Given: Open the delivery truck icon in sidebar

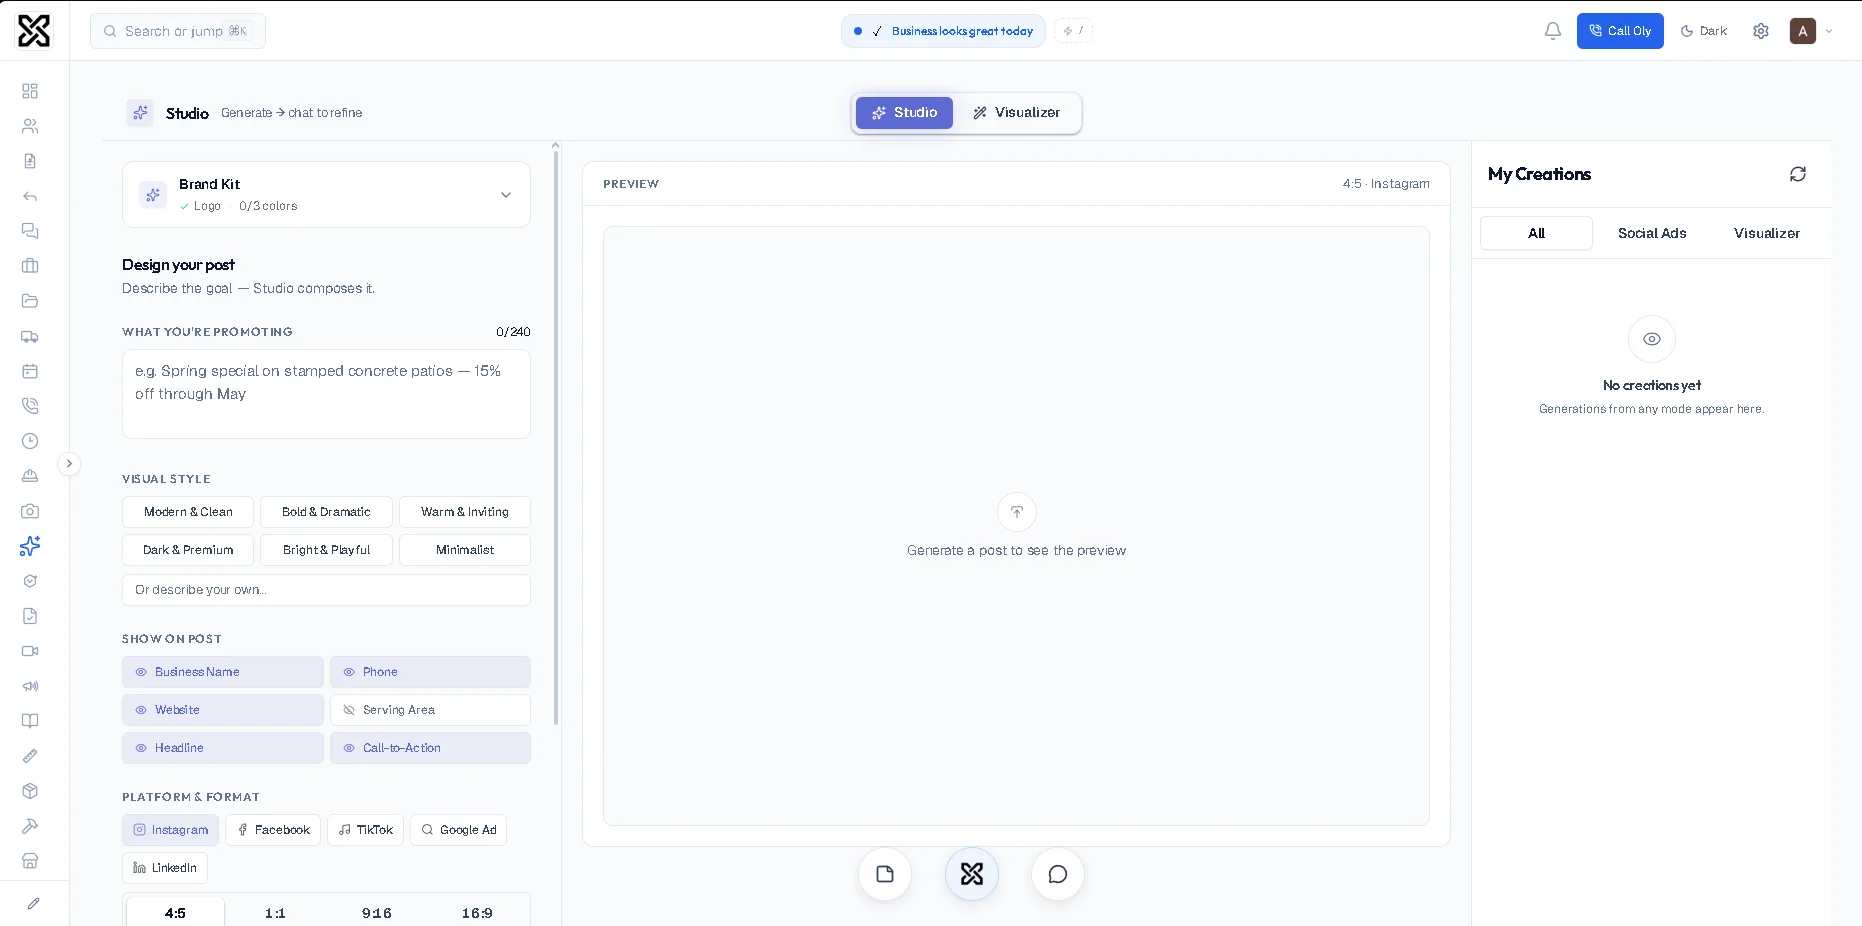Looking at the screenshot, I should click(30, 336).
